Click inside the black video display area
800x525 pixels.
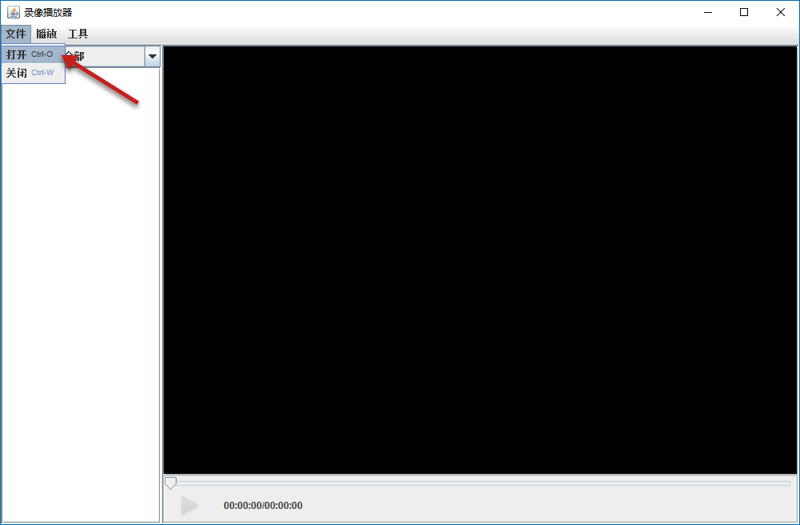pyautogui.click(x=479, y=260)
